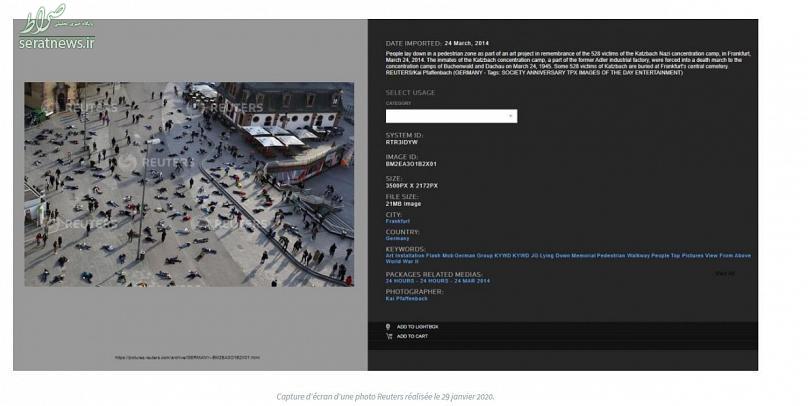Open photographer Kai Pfaffenbach link
Viewport: 808px width, 406px height.
point(407,298)
